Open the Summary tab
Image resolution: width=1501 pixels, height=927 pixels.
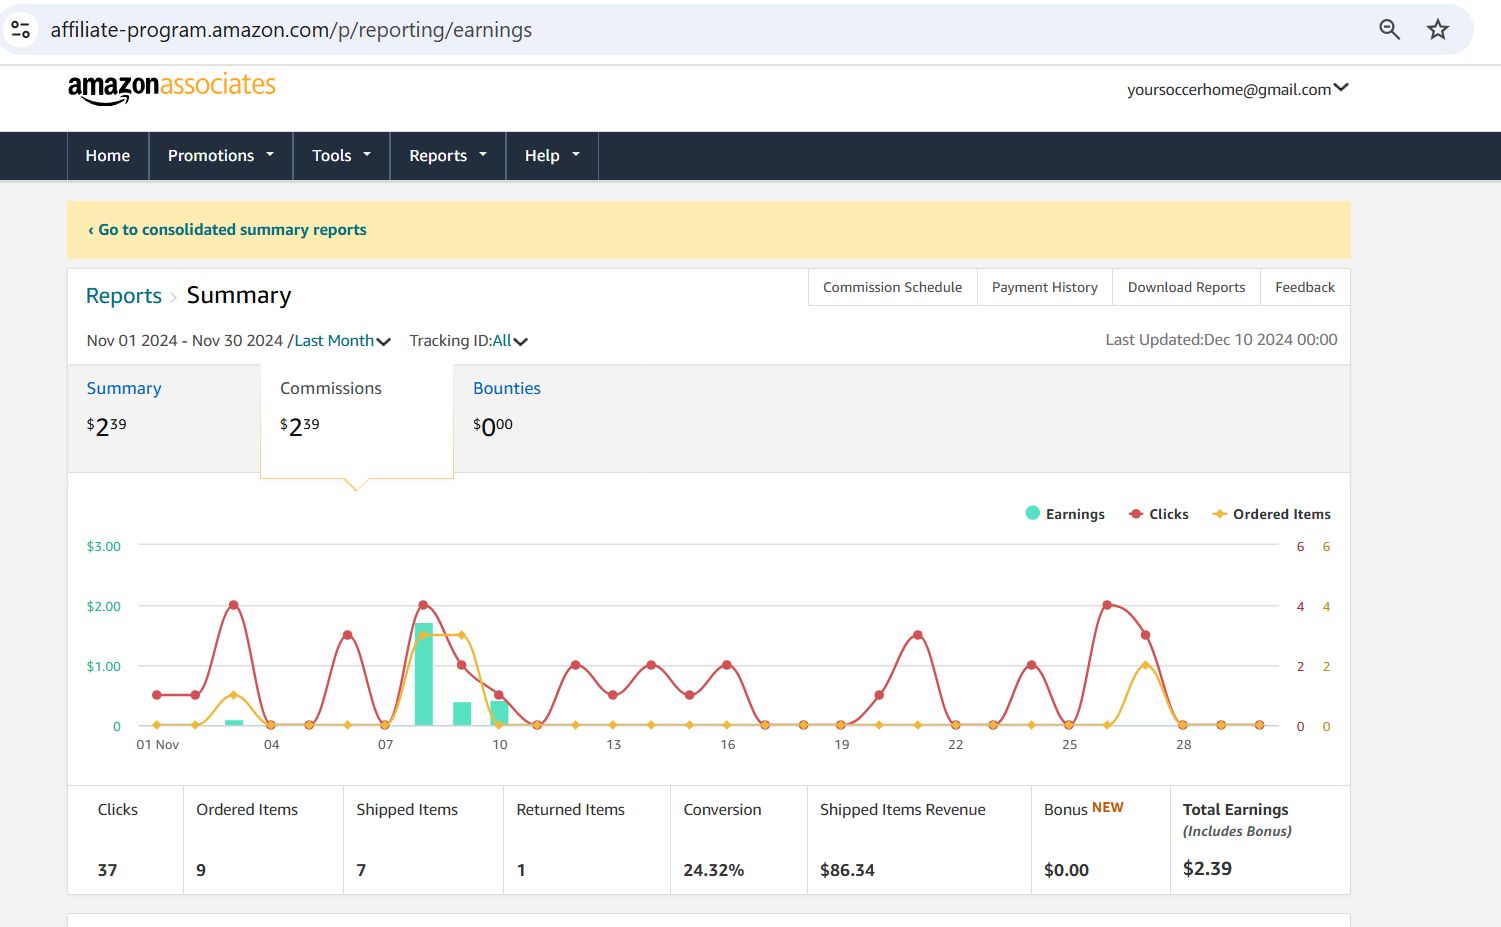164,418
